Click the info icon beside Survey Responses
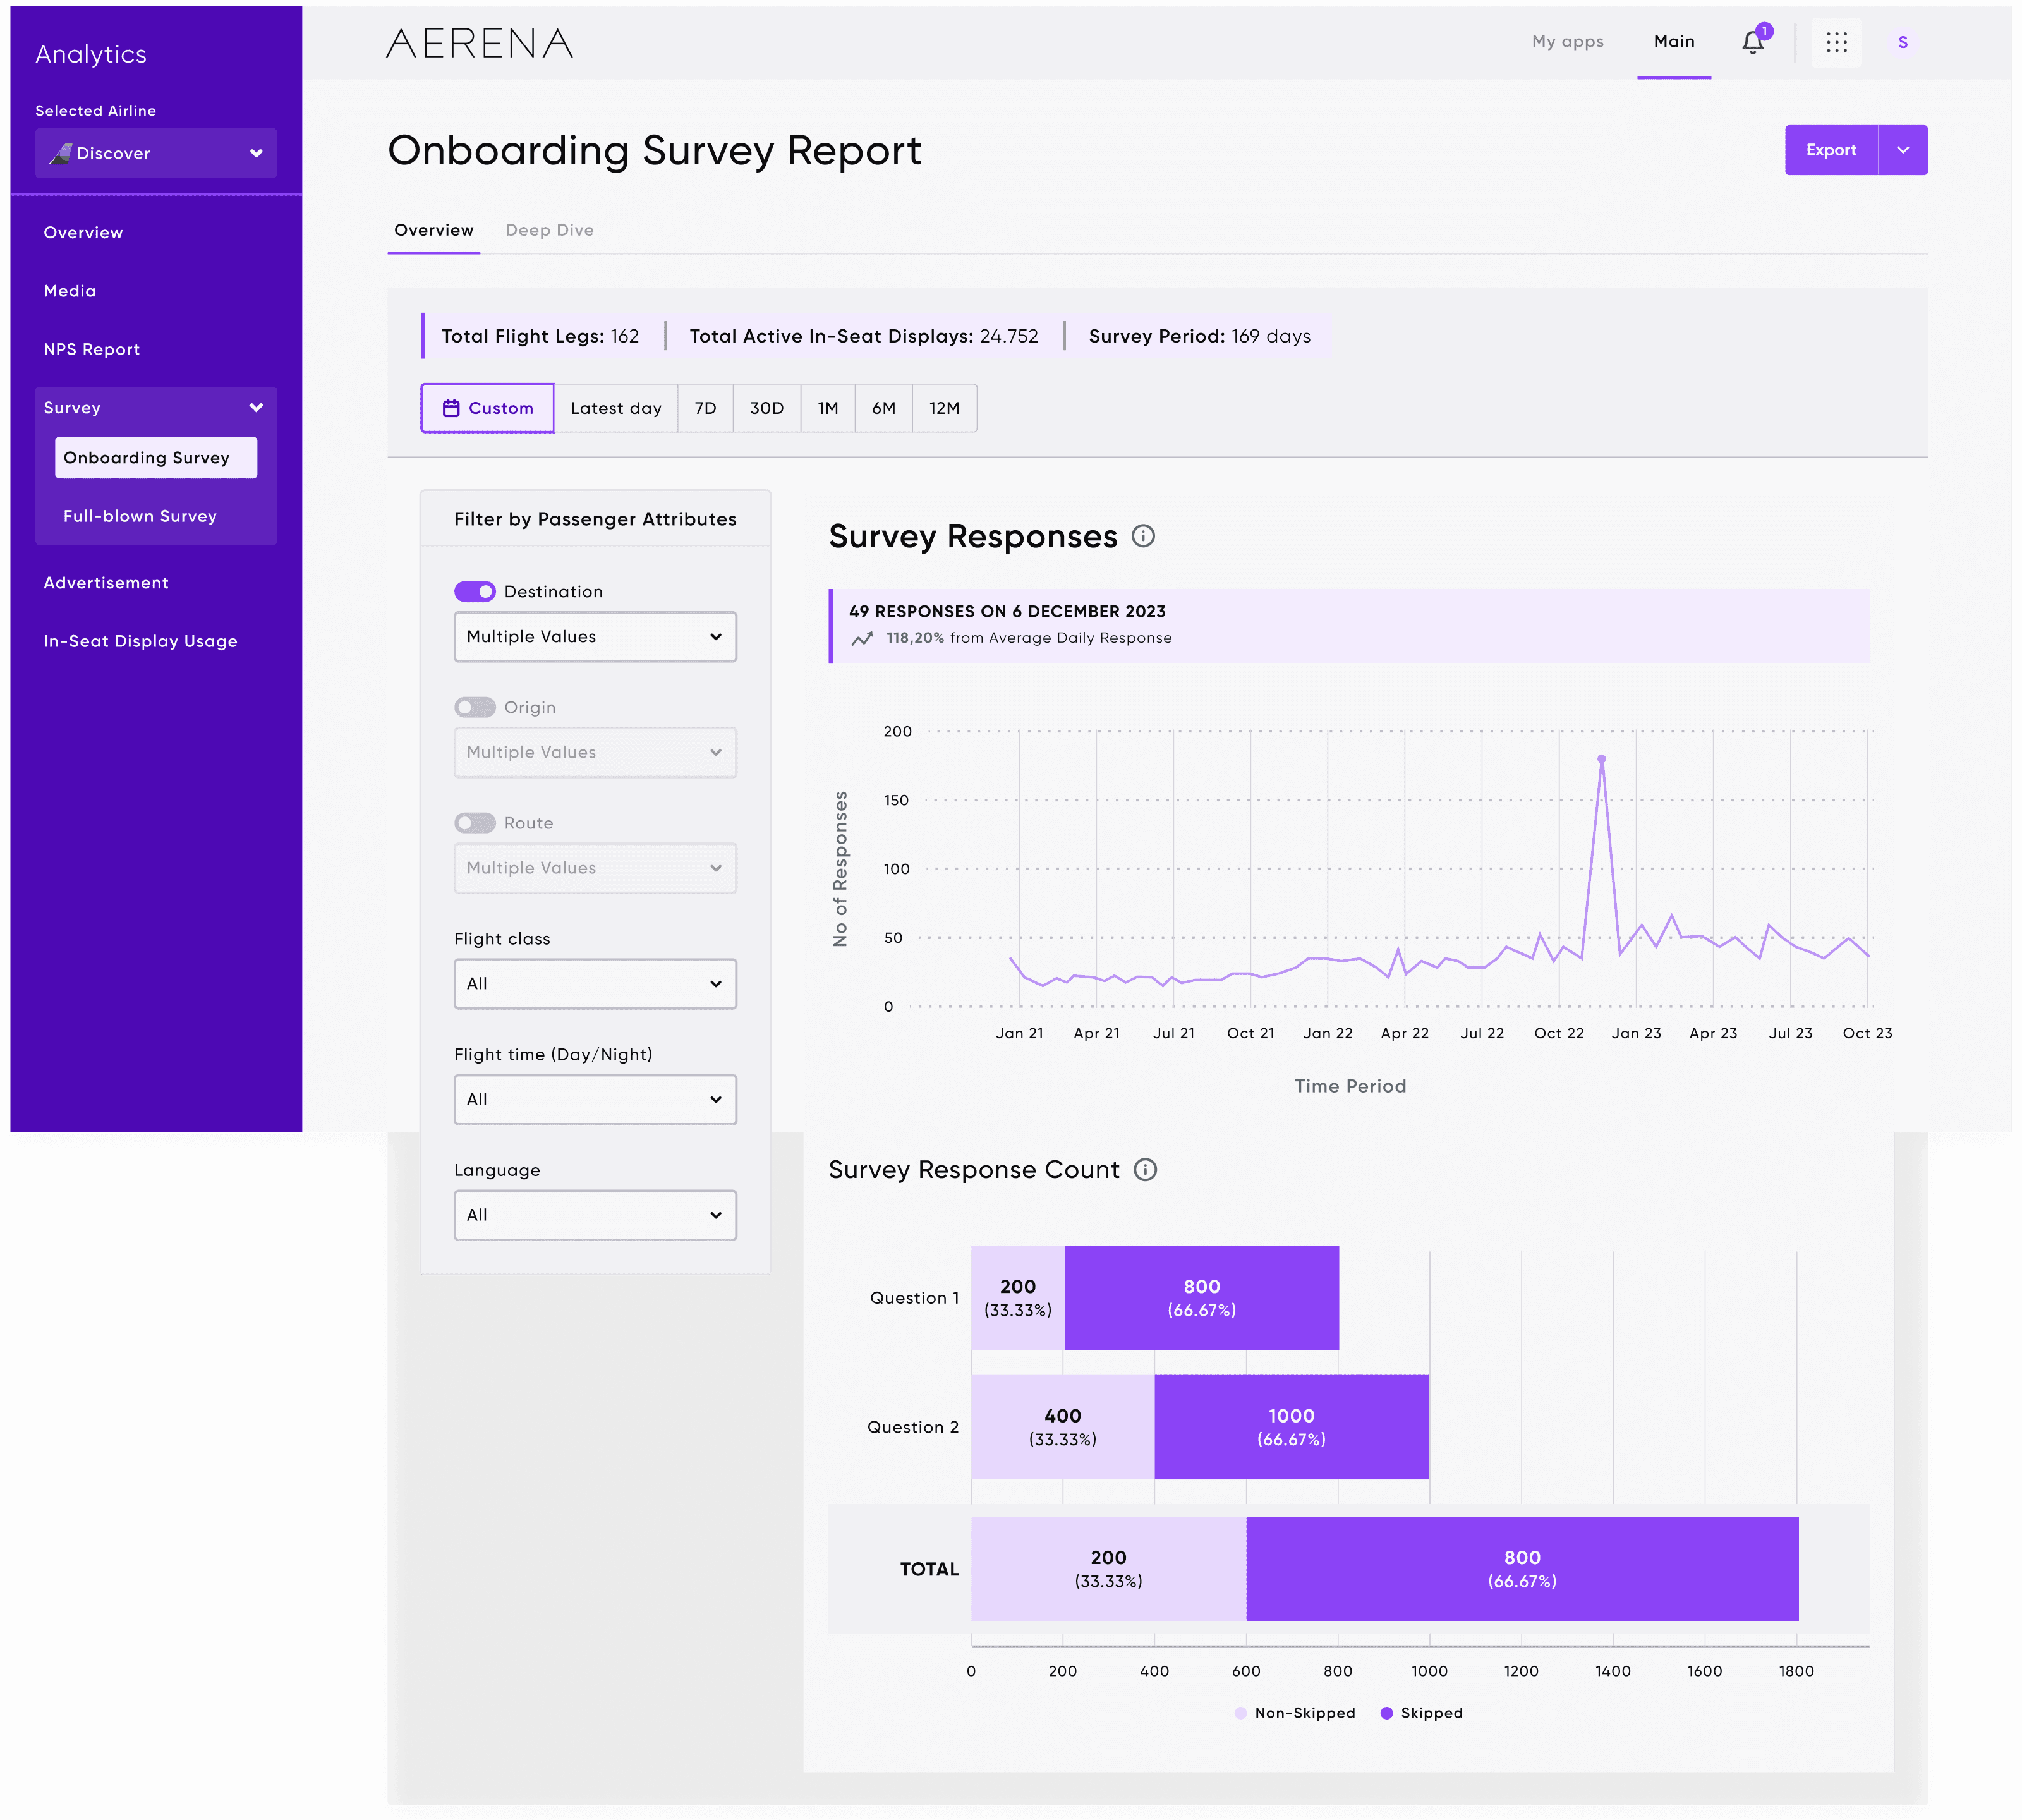The width and height of the screenshot is (2022, 1820). [x=1143, y=536]
